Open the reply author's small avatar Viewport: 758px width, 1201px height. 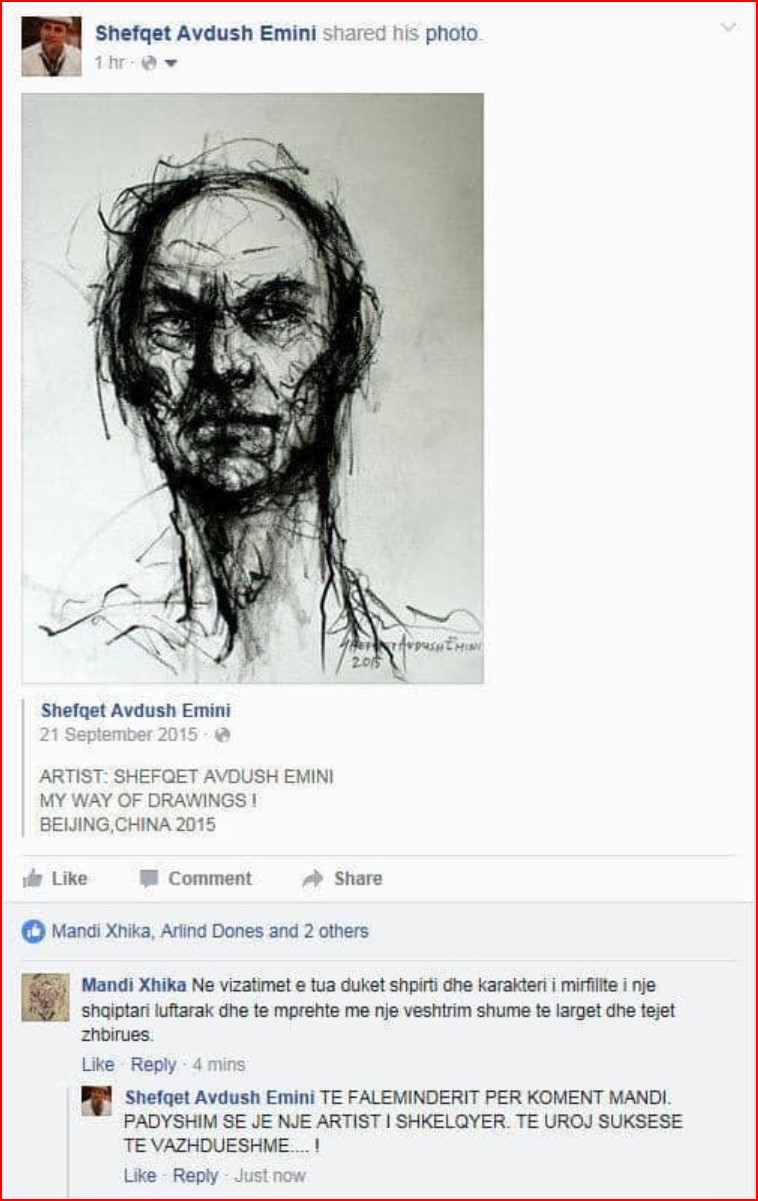[x=96, y=1100]
